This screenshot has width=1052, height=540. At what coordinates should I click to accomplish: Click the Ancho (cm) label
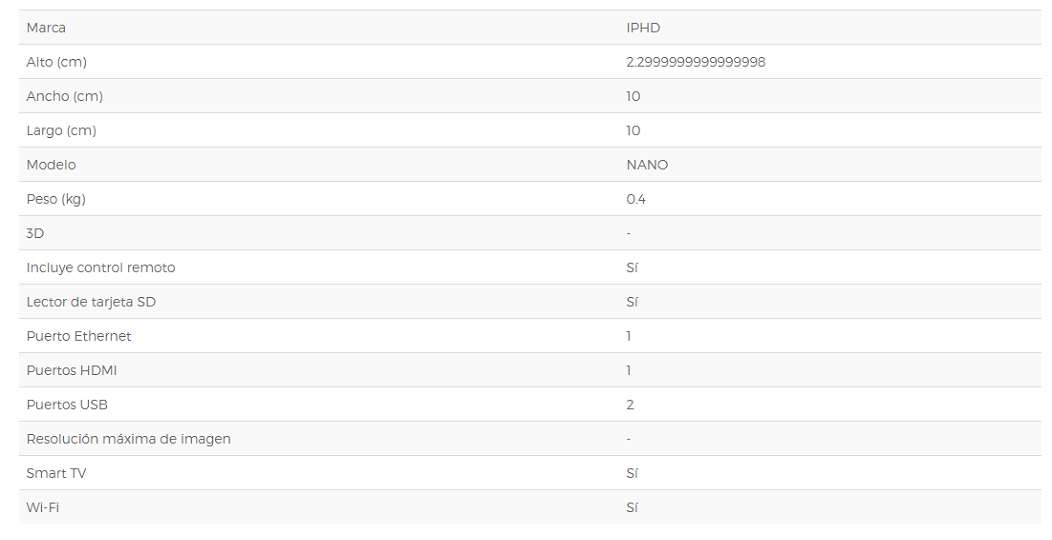pos(64,96)
